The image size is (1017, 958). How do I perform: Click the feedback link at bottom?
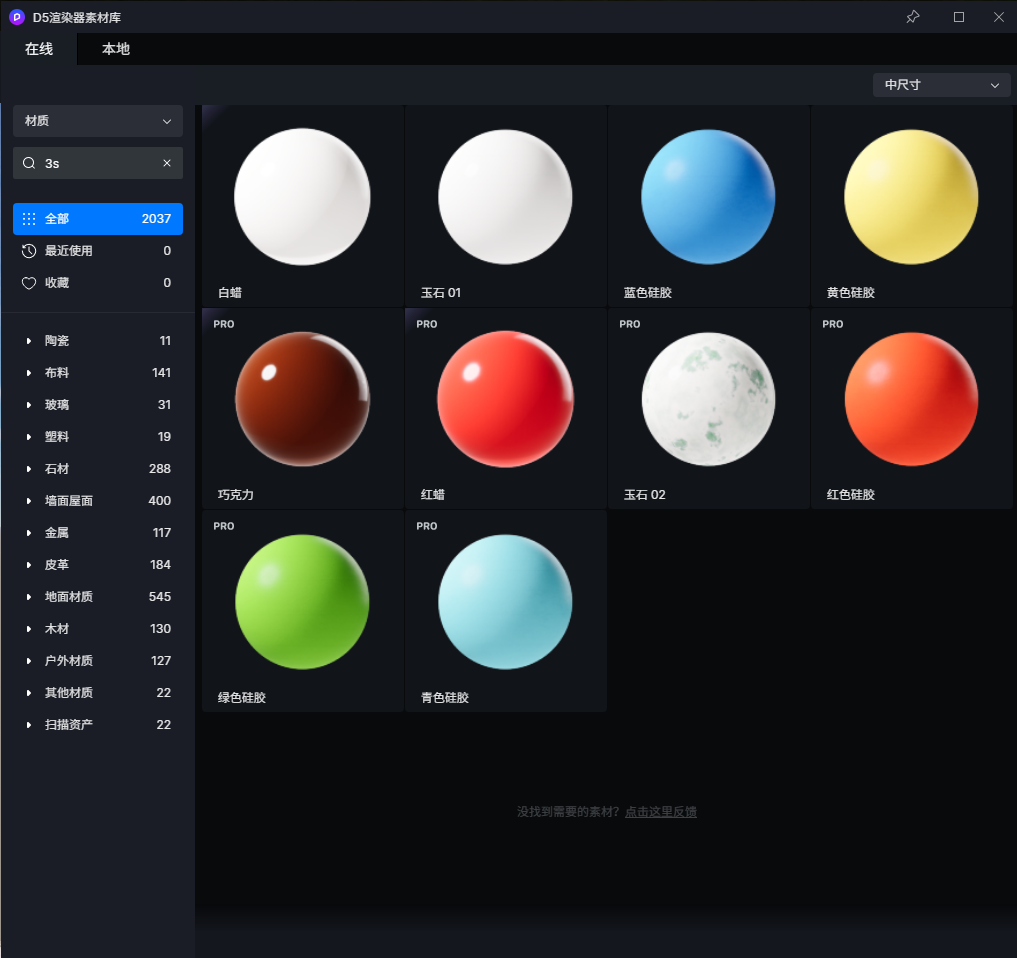coord(660,812)
